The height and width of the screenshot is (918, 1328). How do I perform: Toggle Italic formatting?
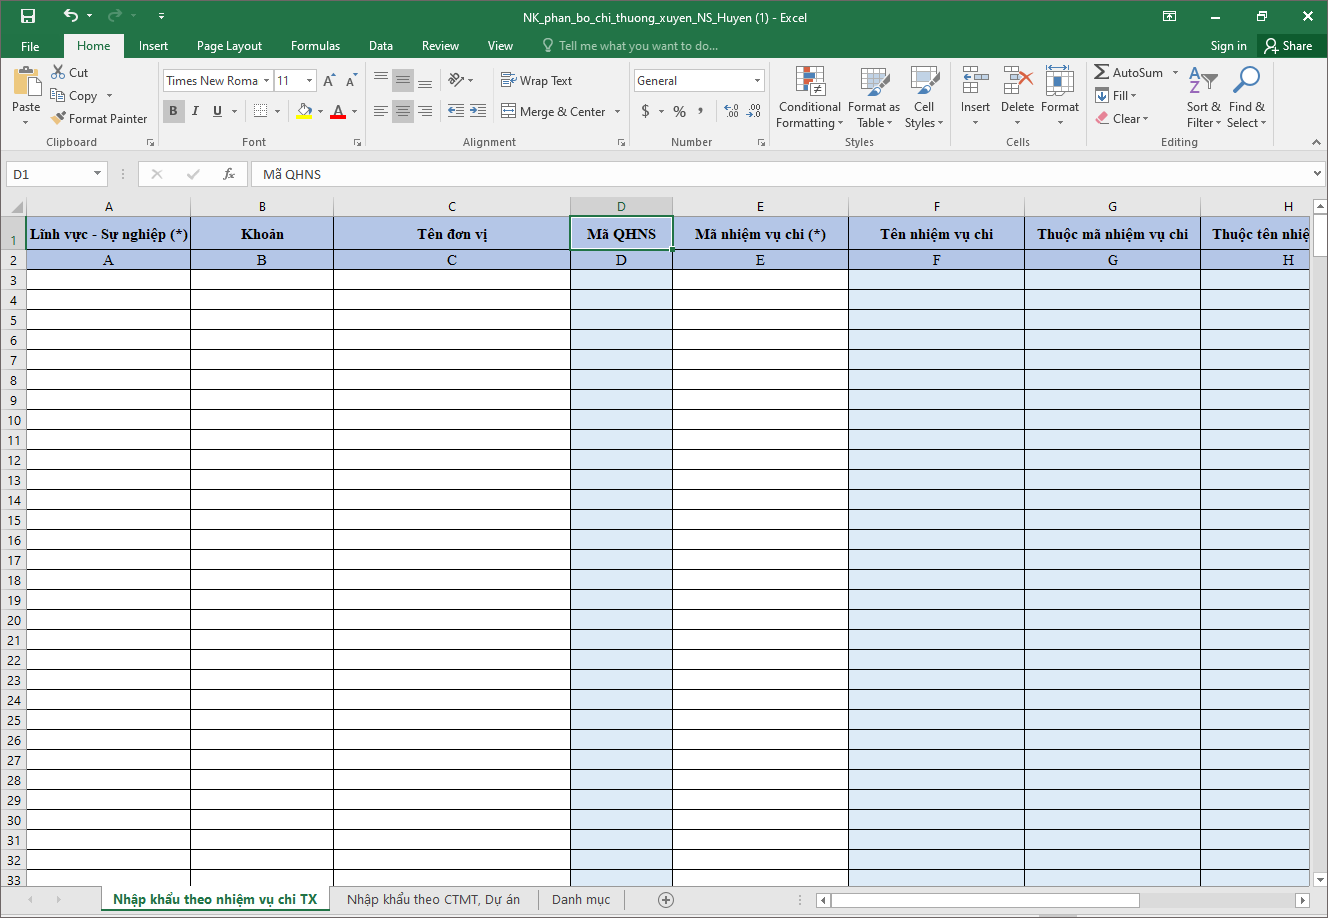point(195,111)
